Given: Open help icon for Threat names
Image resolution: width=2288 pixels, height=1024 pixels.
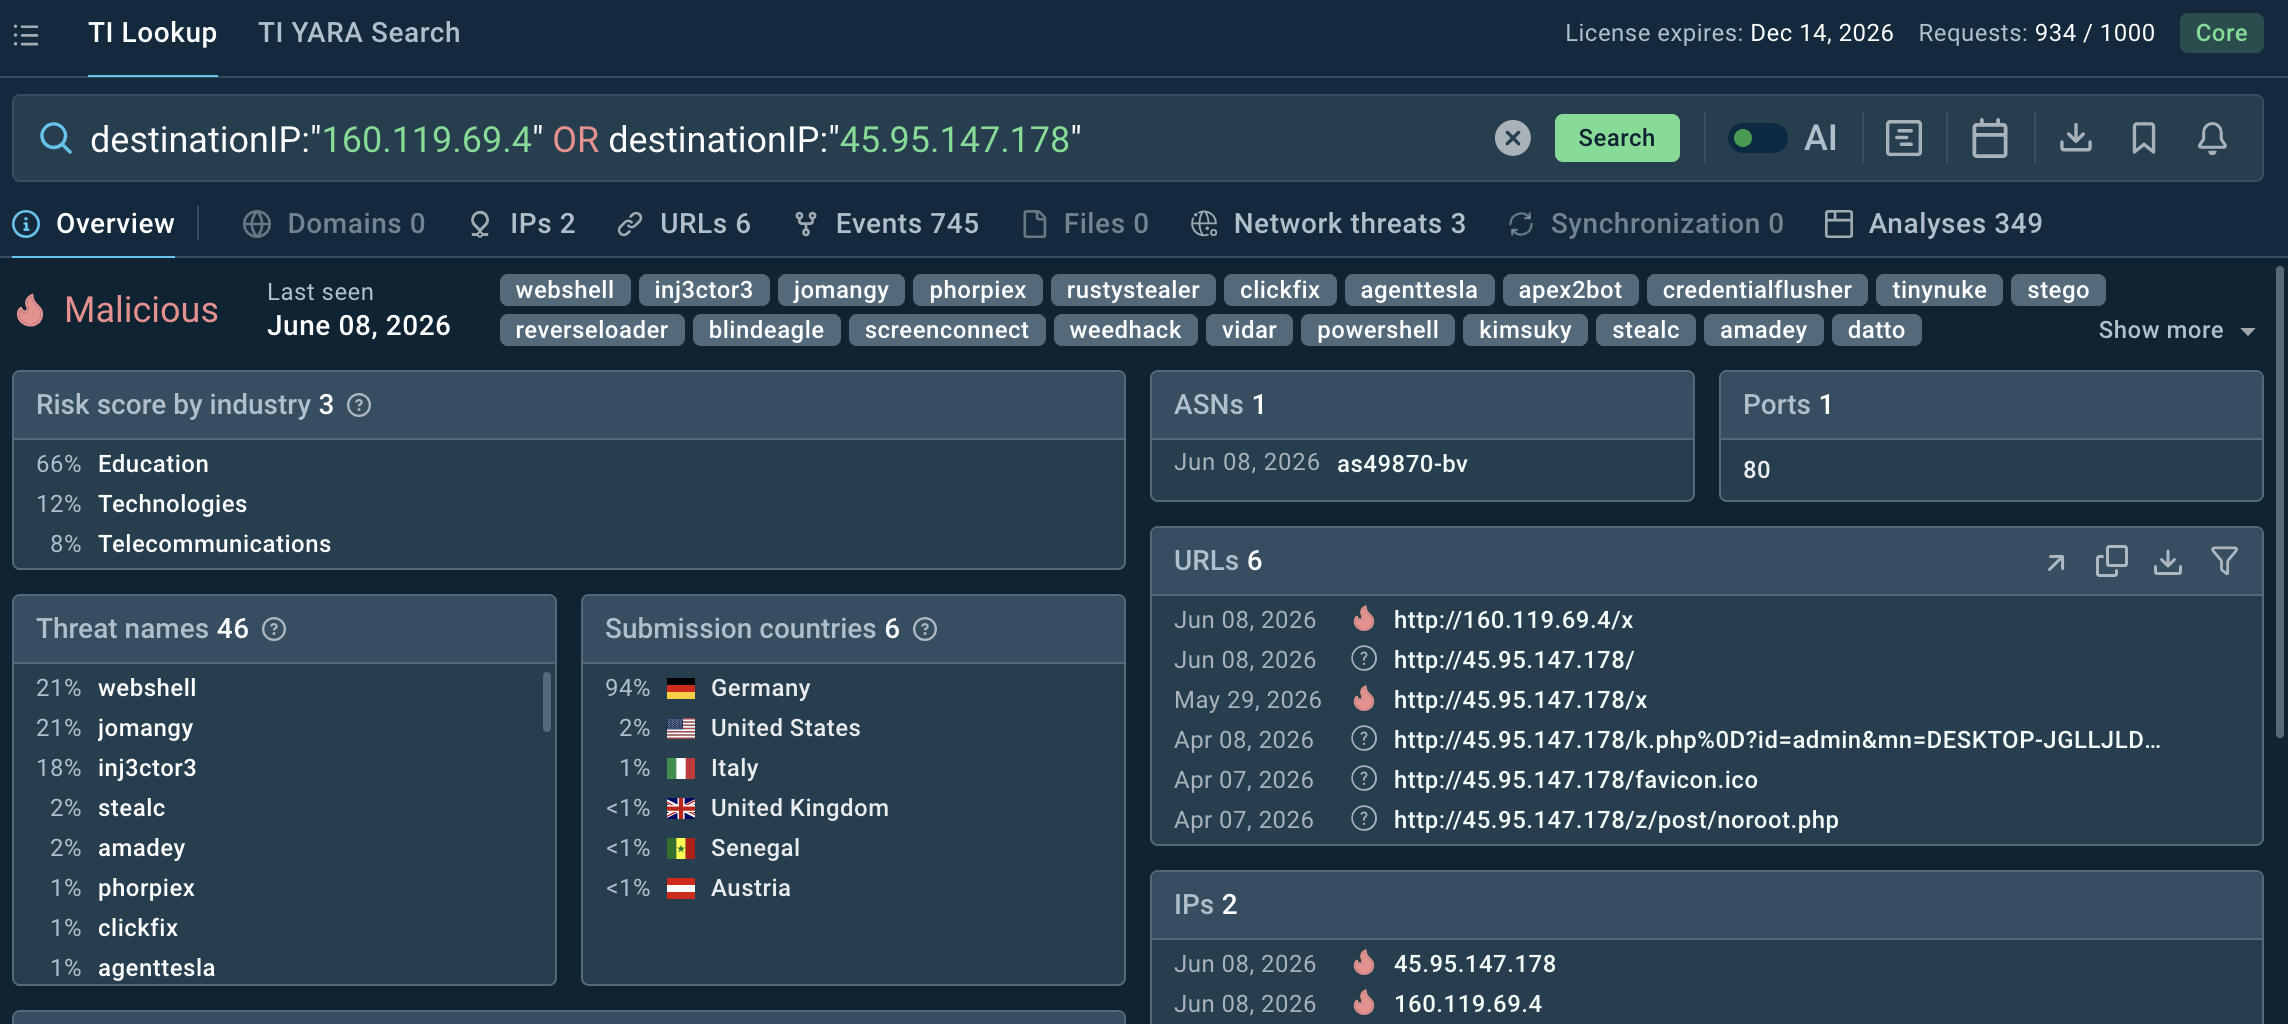Looking at the screenshot, I should (x=274, y=629).
